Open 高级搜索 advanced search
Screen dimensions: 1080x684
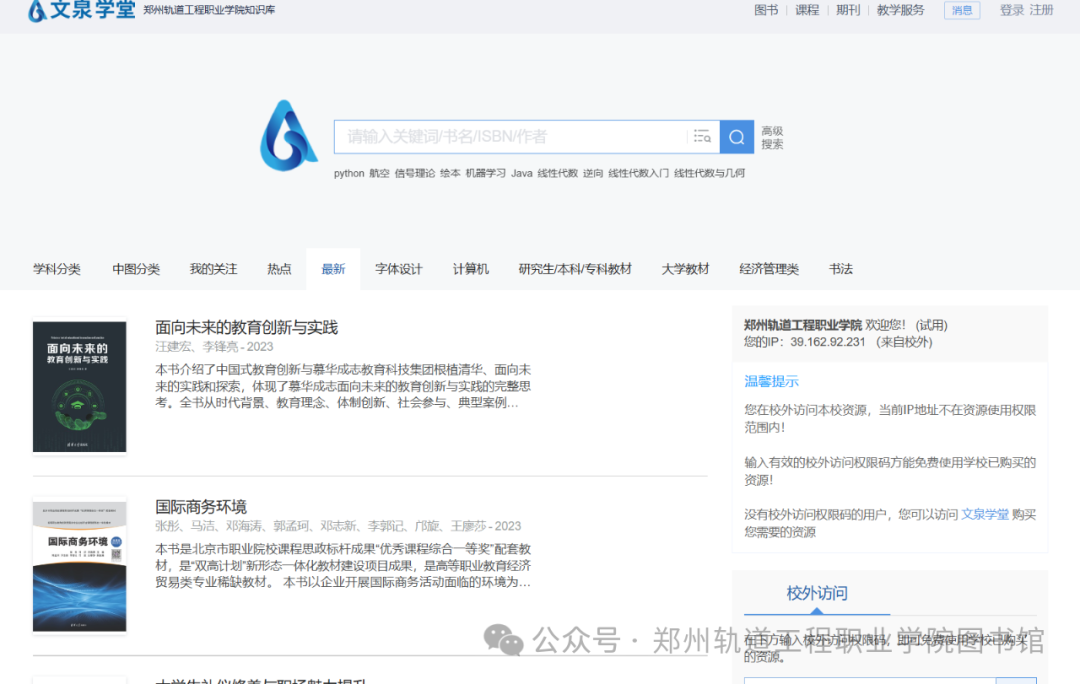click(x=772, y=137)
